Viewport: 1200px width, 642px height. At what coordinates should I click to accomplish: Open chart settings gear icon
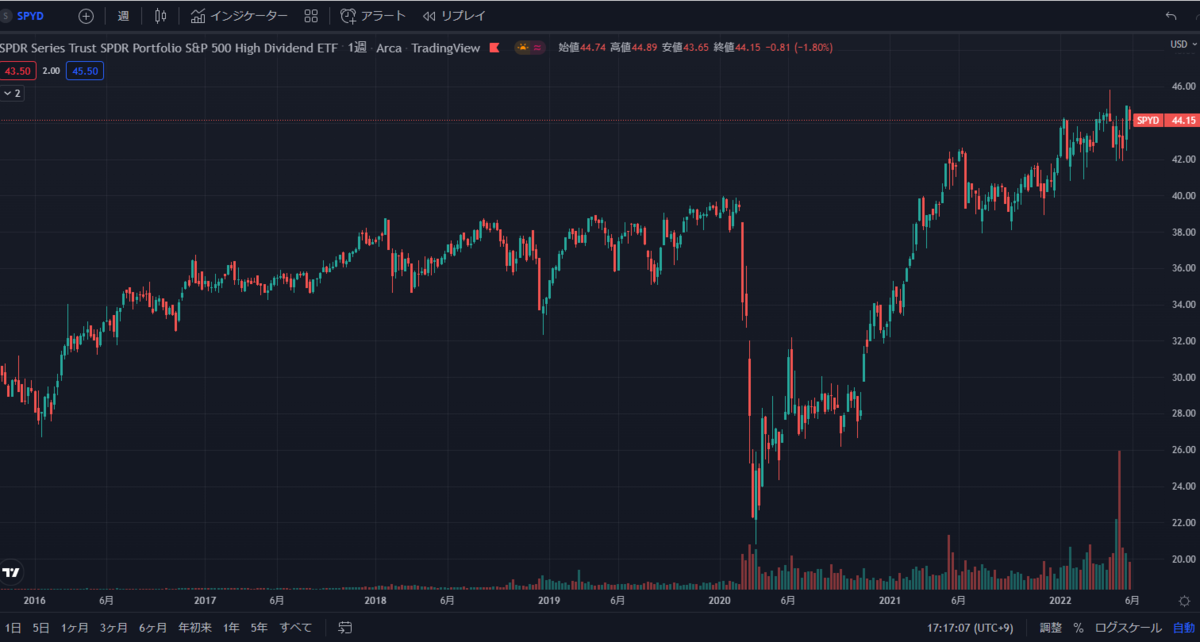[1182, 600]
